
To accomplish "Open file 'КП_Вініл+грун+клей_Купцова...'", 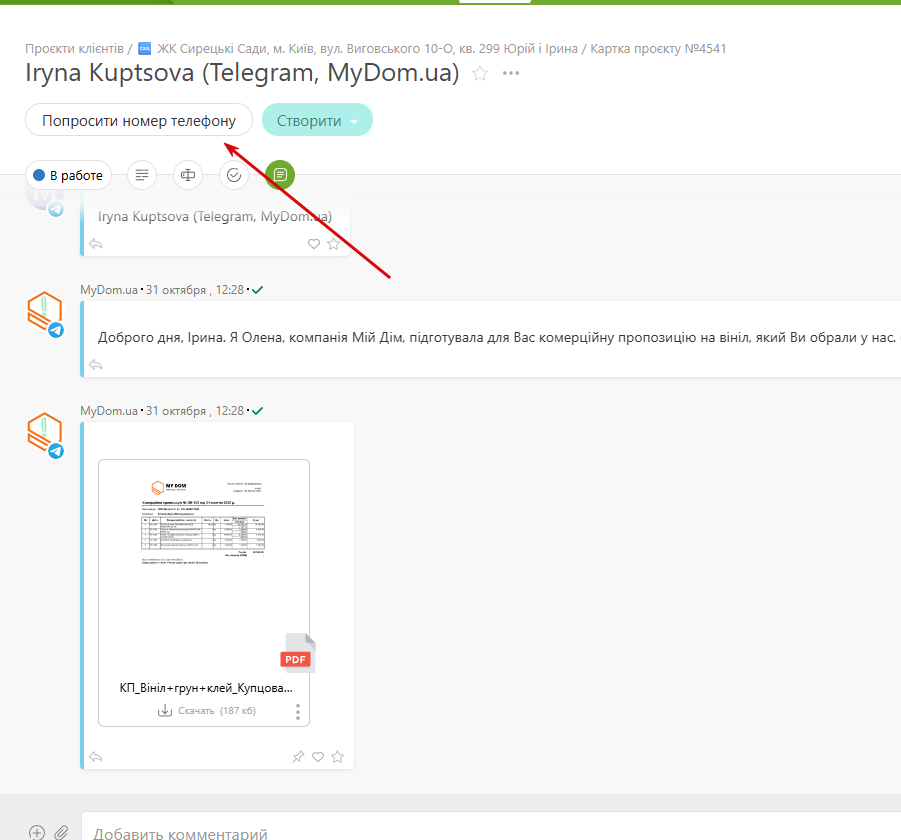I will [x=206, y=688].
